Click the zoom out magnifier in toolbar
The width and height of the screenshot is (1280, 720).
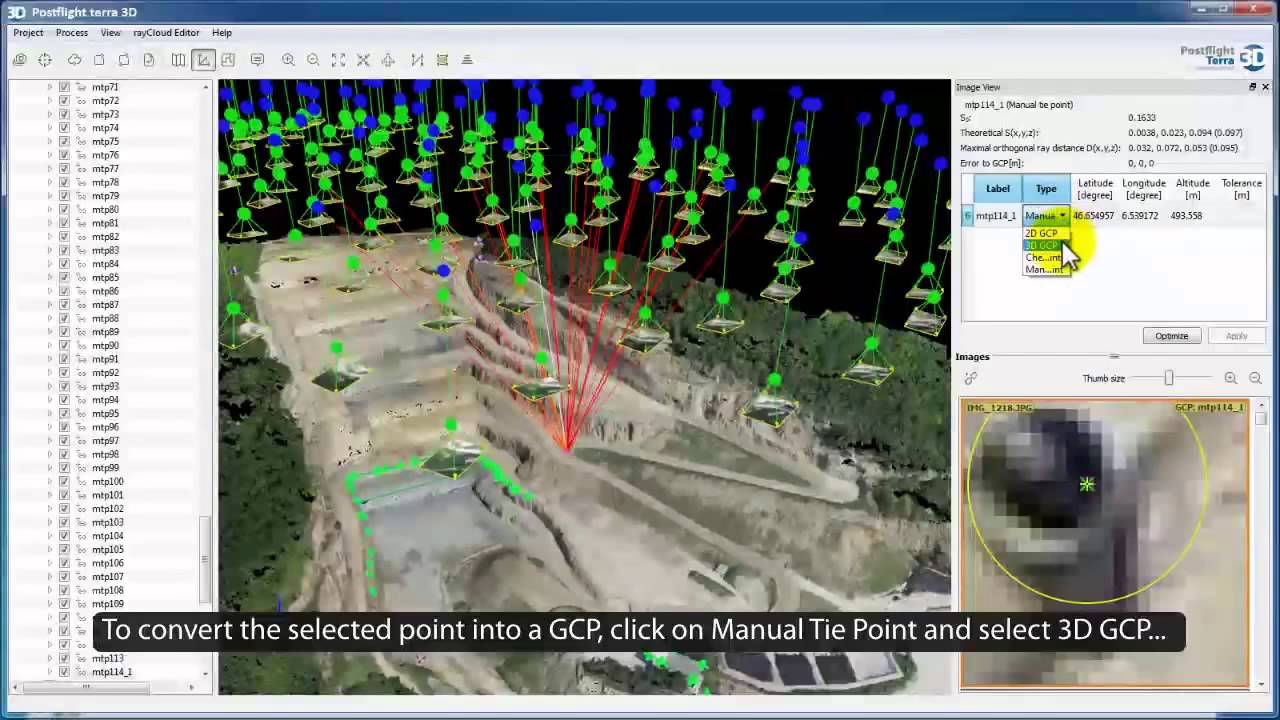pos(313,60)
